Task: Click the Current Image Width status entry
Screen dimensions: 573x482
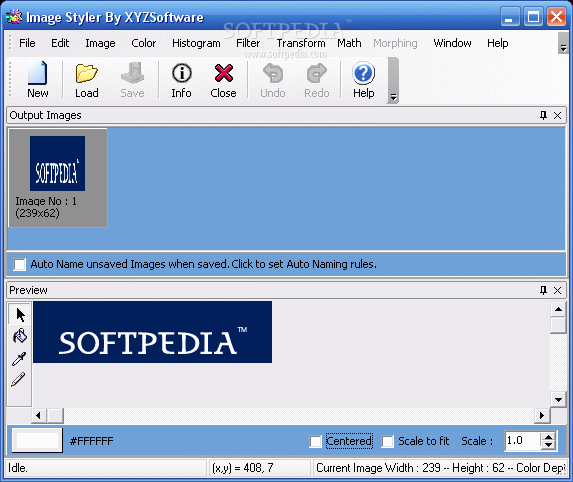Action: pos(440,468)
